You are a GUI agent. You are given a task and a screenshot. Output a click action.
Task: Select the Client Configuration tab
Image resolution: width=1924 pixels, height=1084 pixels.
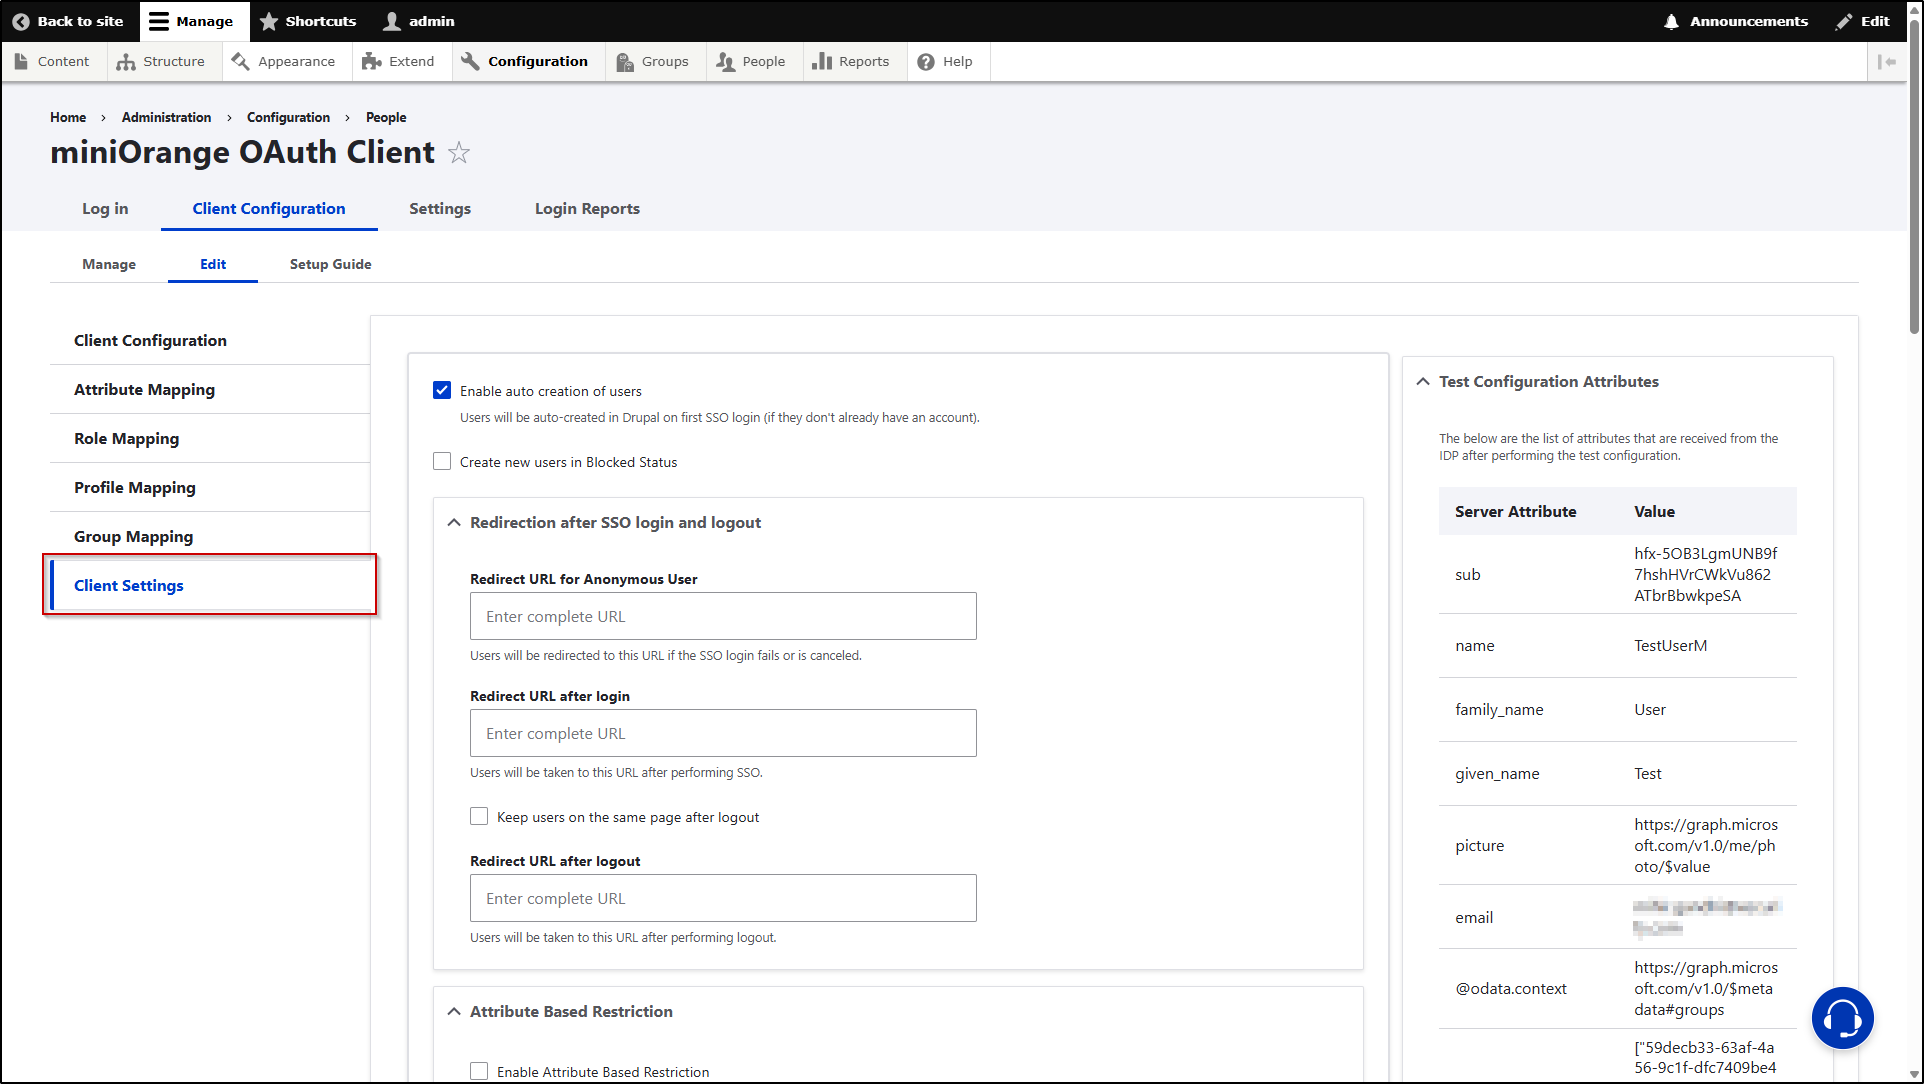[x=269, y=208]
